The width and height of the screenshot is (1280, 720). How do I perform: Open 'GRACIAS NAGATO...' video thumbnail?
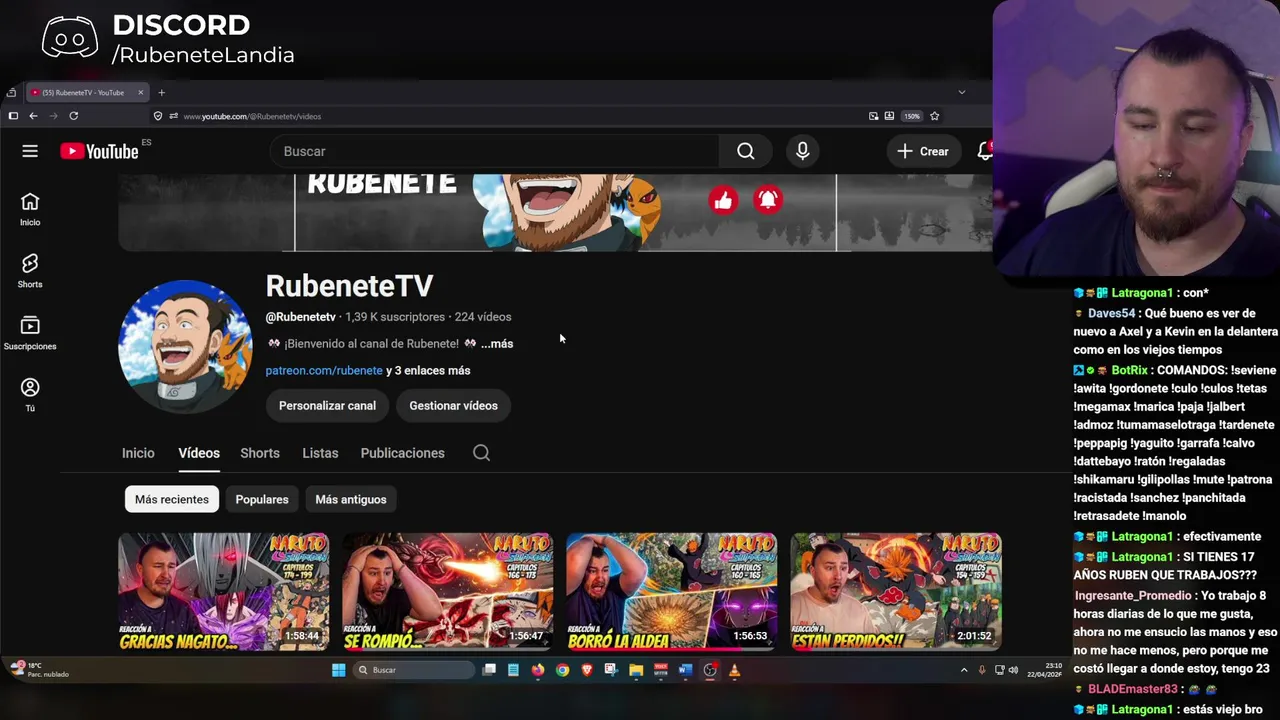click(x=224, y=591)
